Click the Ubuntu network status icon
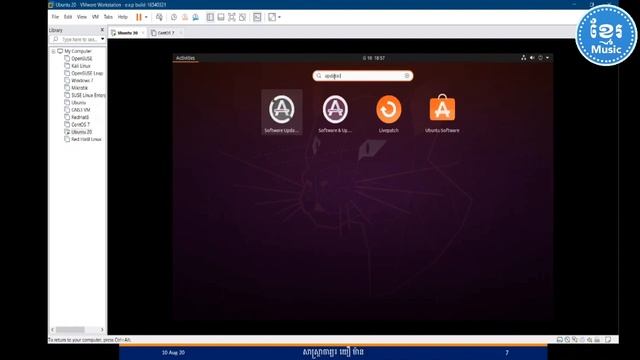Image resolution: width=640 pixels, height=360 pixels. click(x=524, y=58)
